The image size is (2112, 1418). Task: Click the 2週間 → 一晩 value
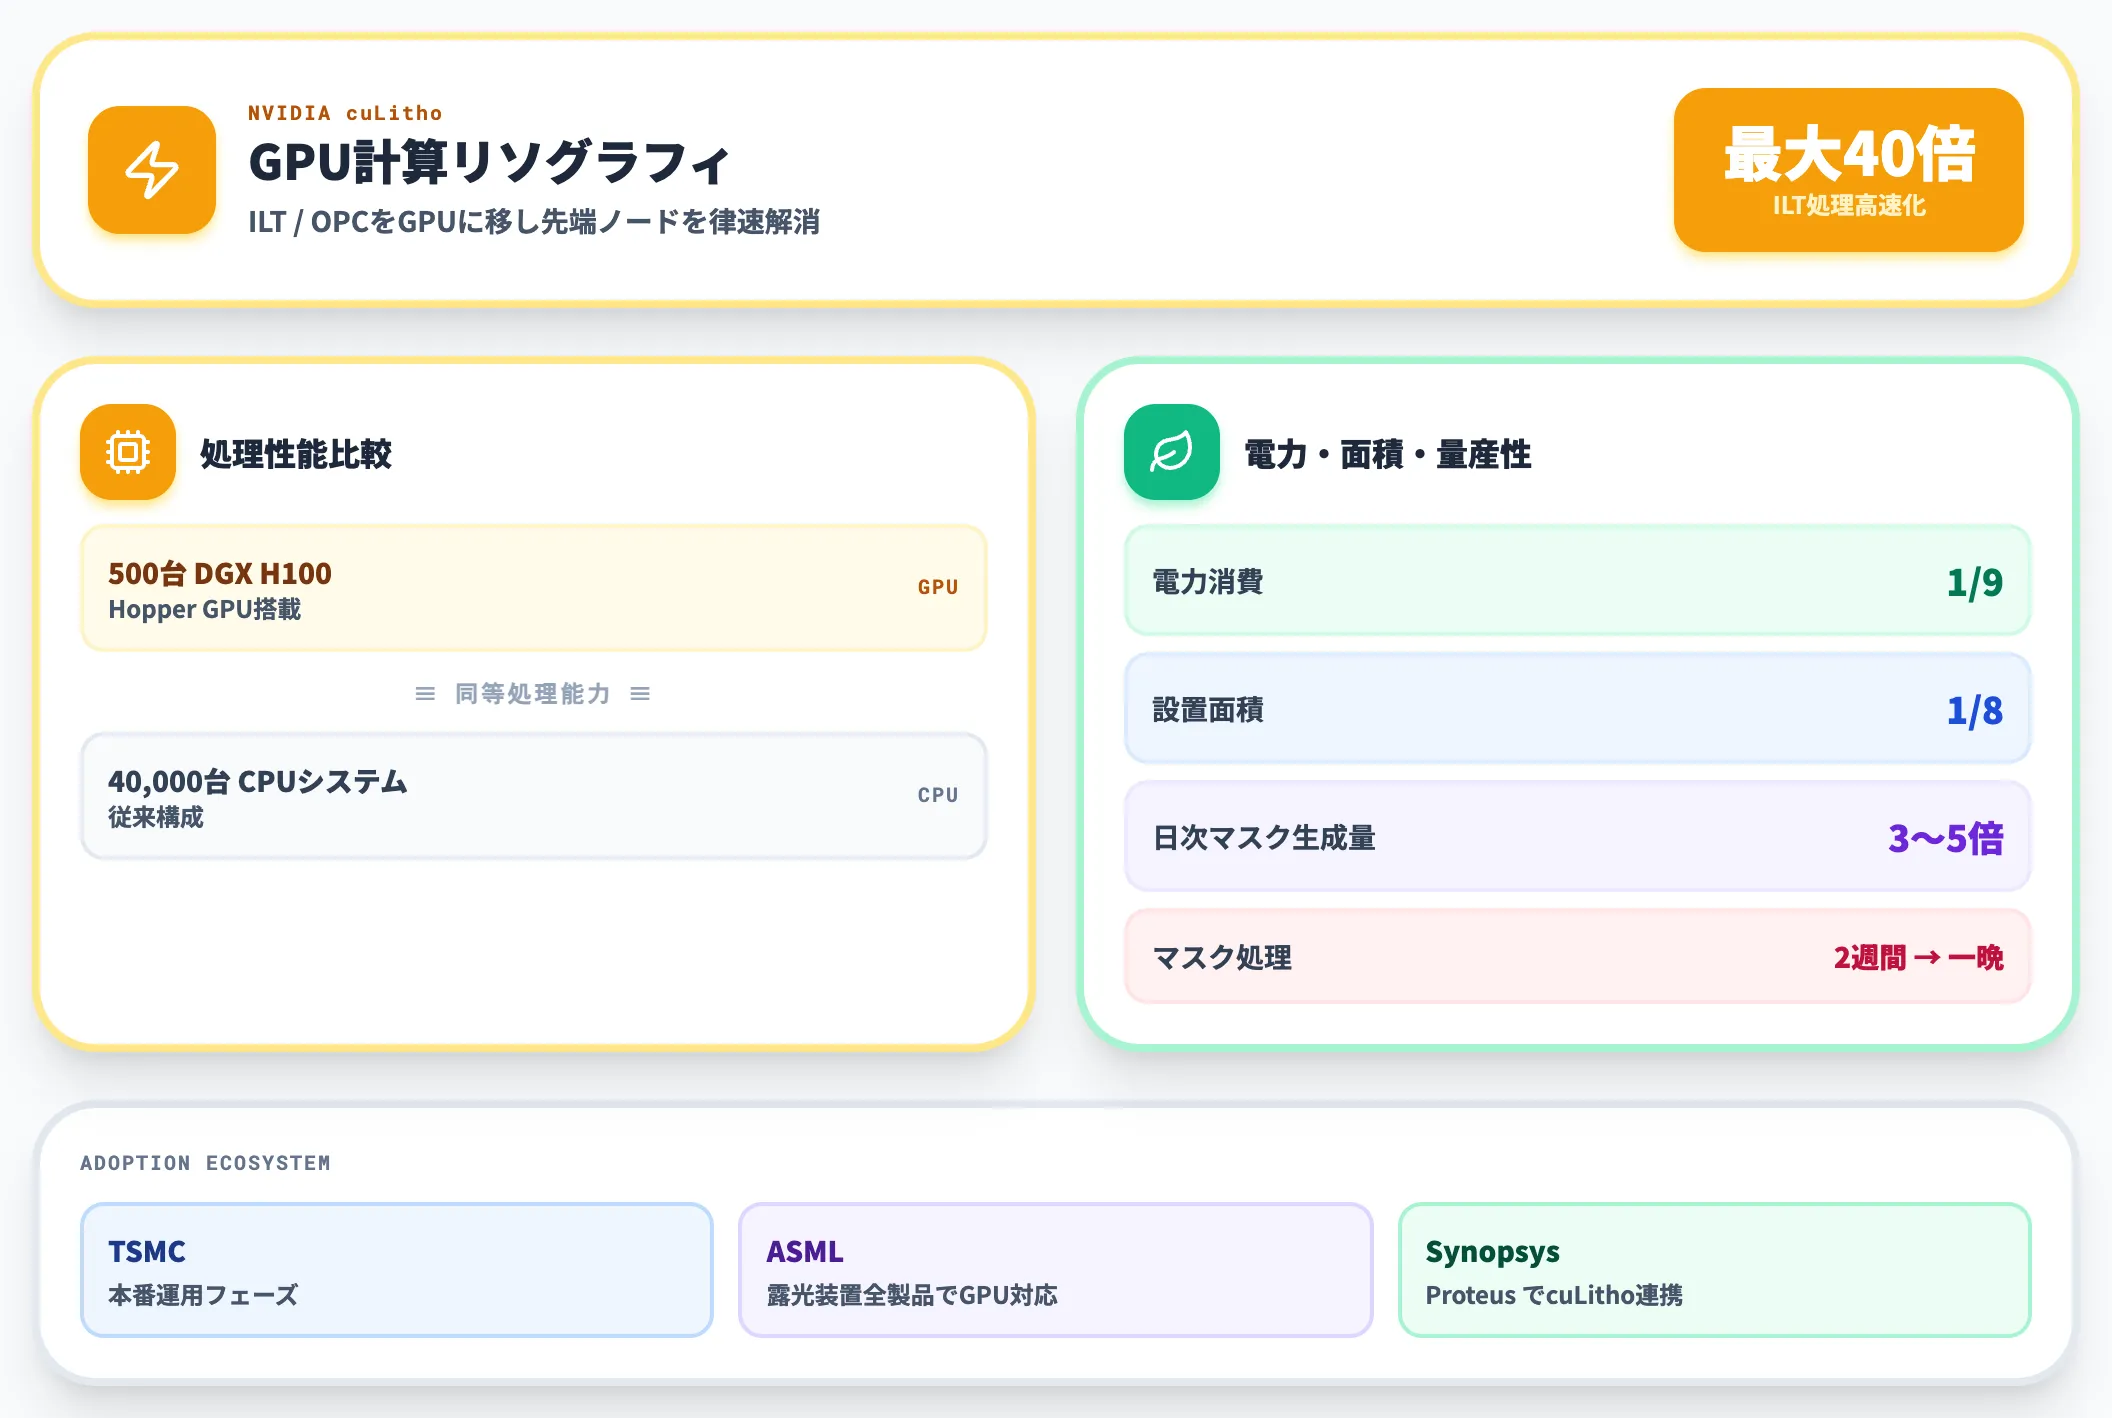pos(1919,958)
